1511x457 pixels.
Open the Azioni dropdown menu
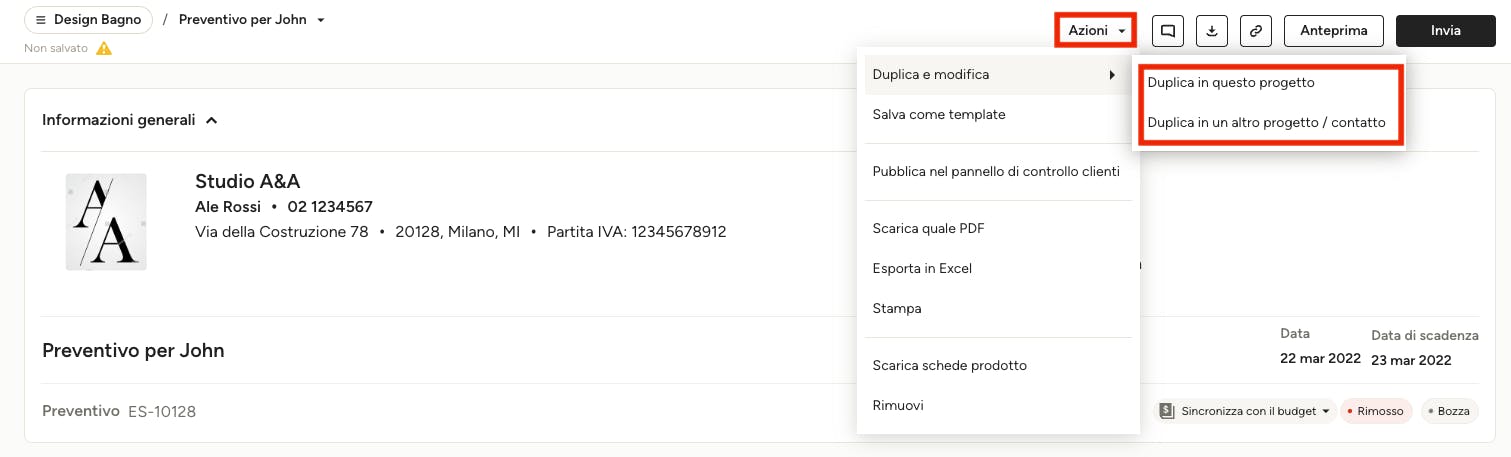[x=1096, y=31]
